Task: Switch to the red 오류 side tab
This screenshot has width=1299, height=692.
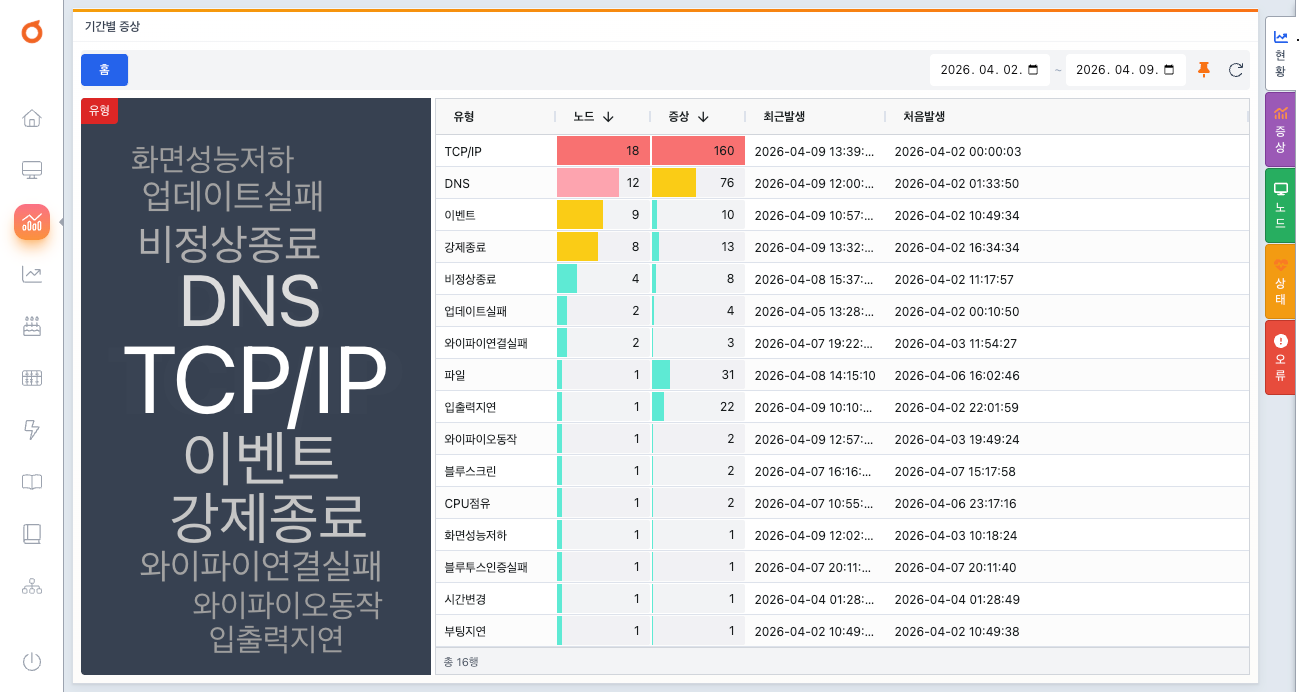Action: 1280,358
